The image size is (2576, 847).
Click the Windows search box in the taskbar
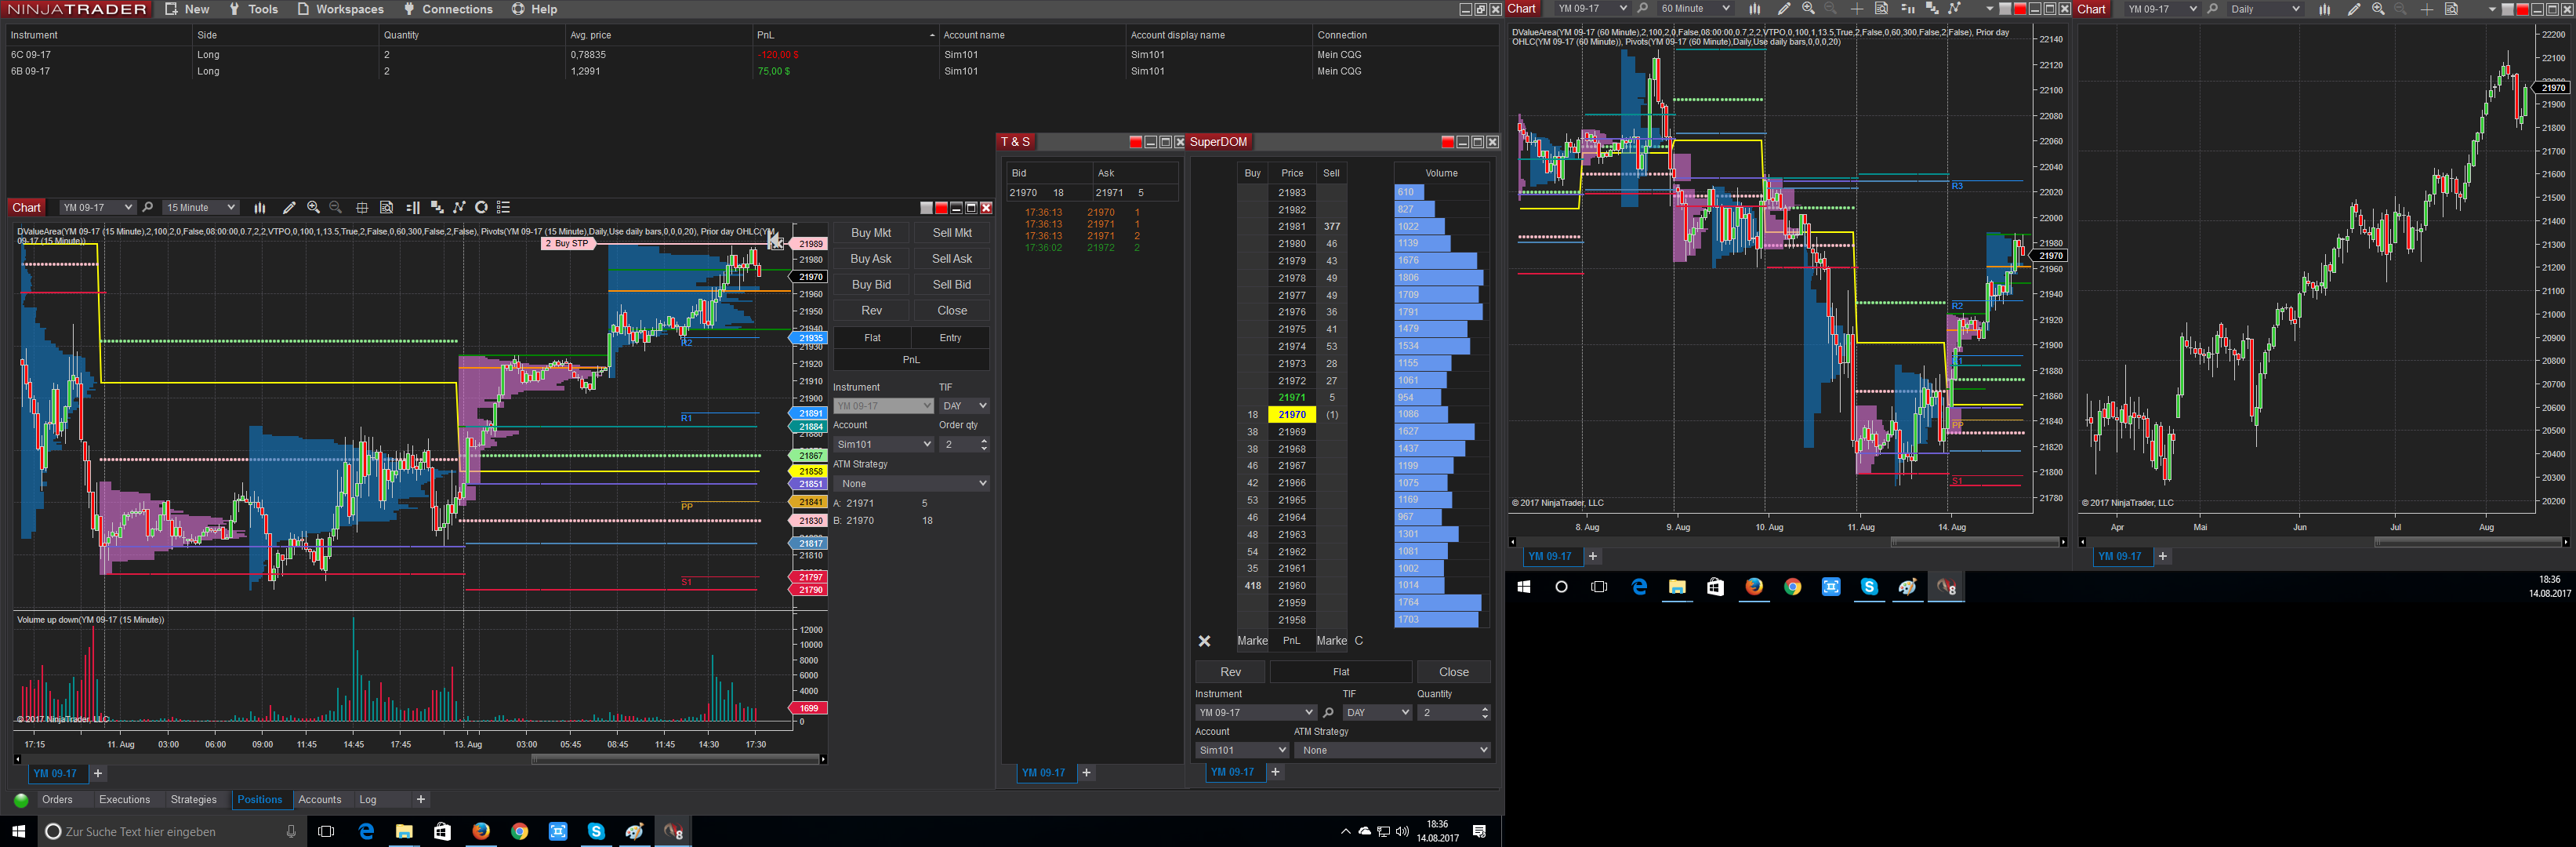click(171, 832)
